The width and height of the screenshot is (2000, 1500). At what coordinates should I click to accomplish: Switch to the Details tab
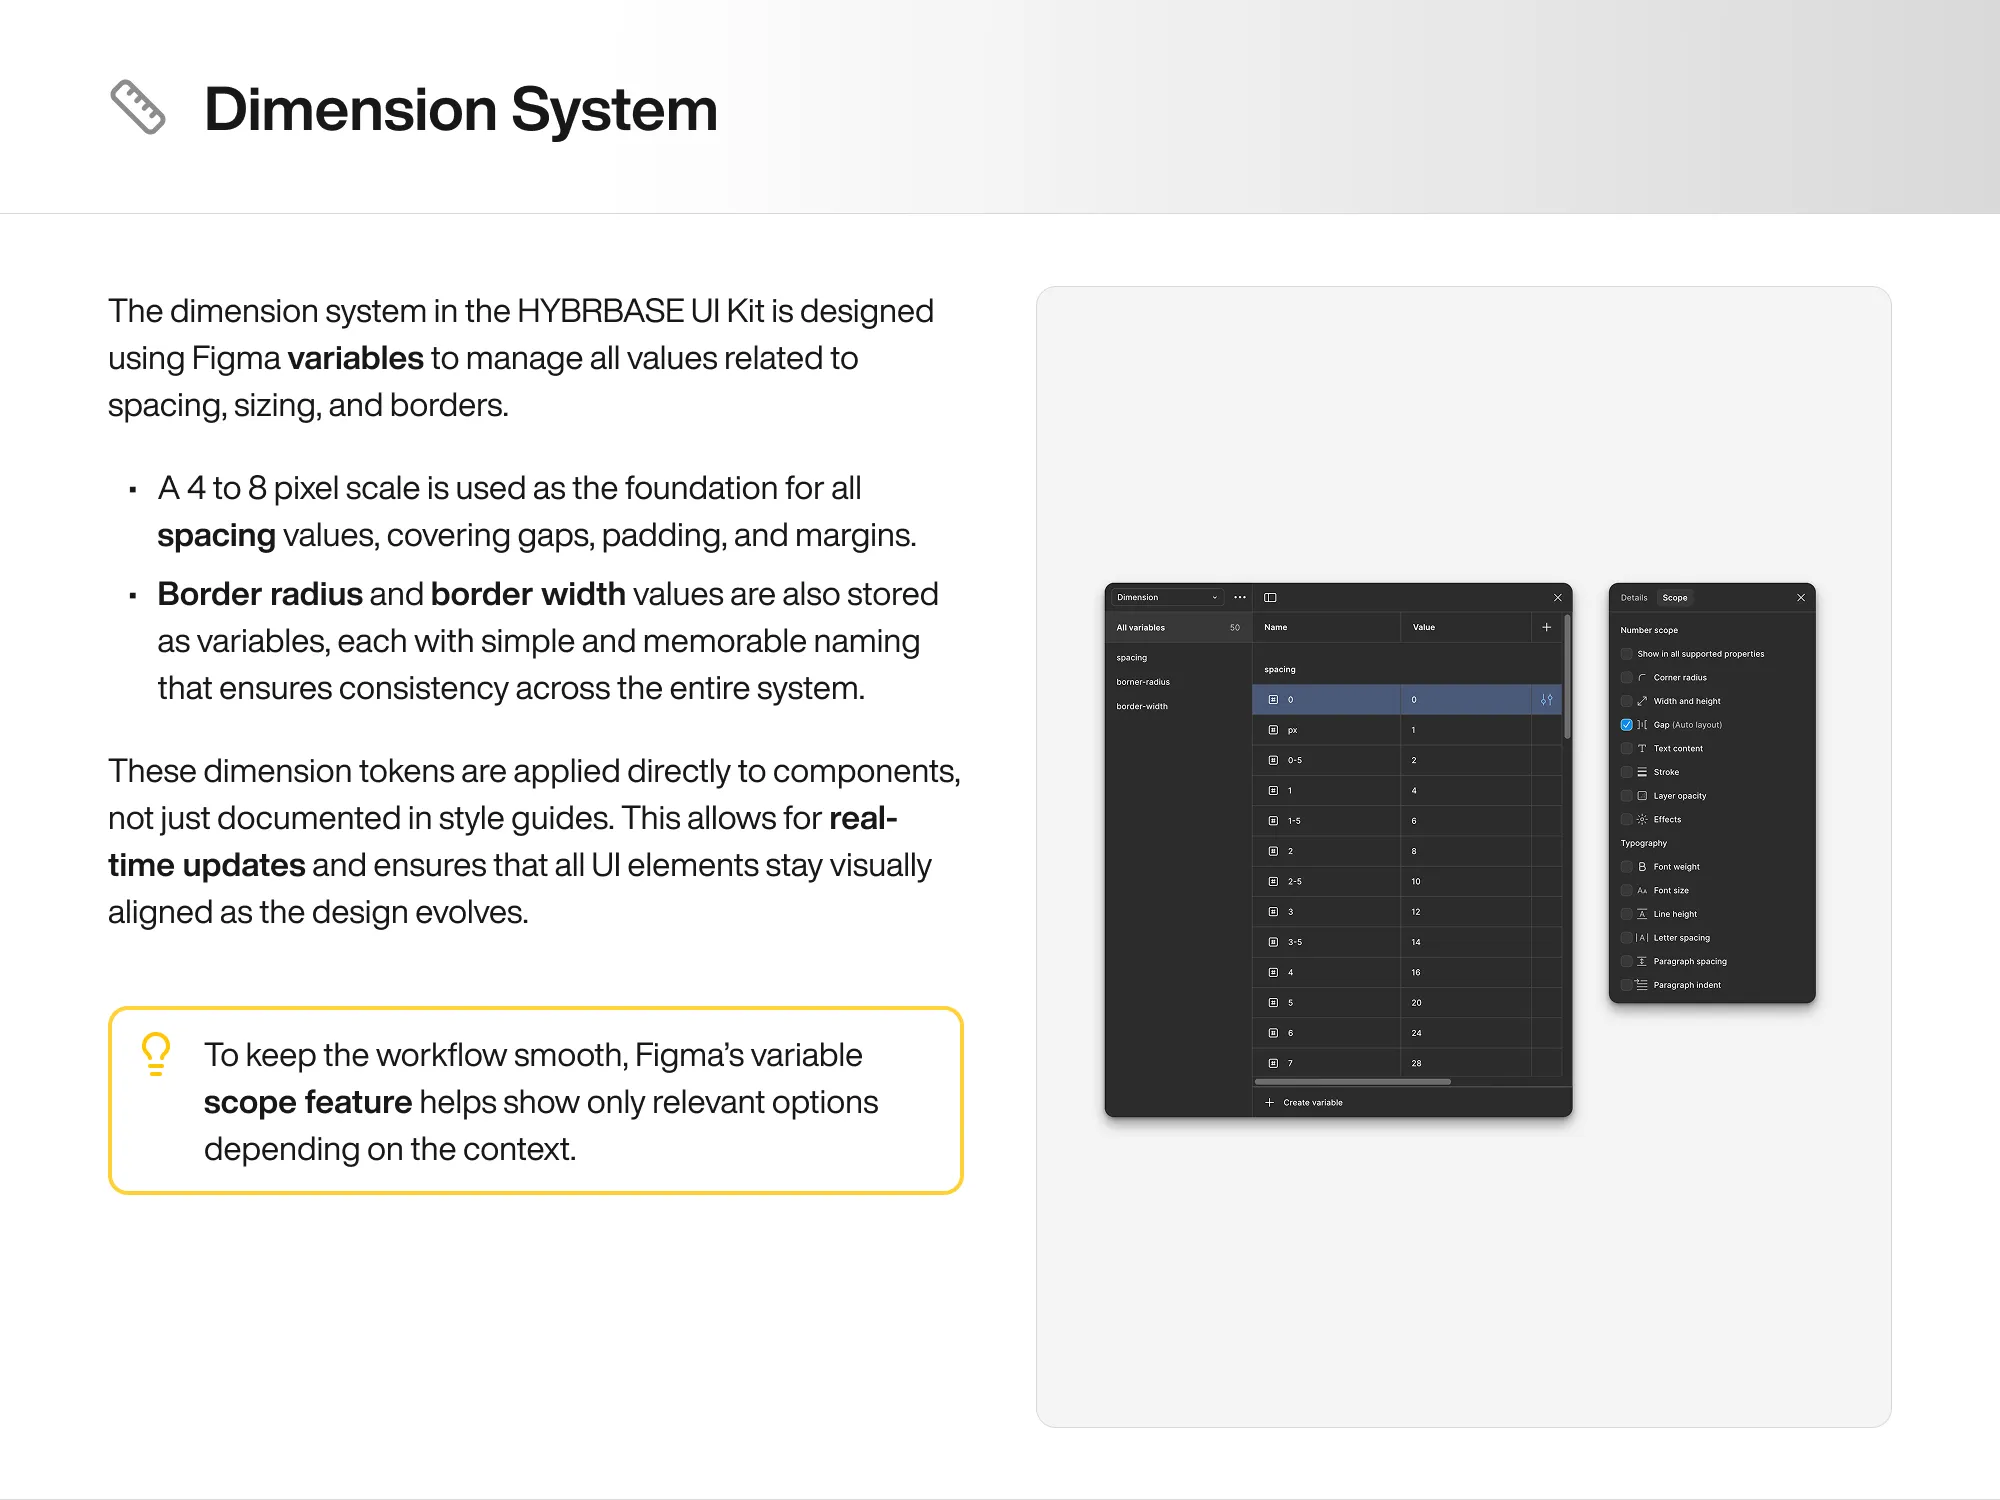pyautogui.click(x=1634, y=598)
